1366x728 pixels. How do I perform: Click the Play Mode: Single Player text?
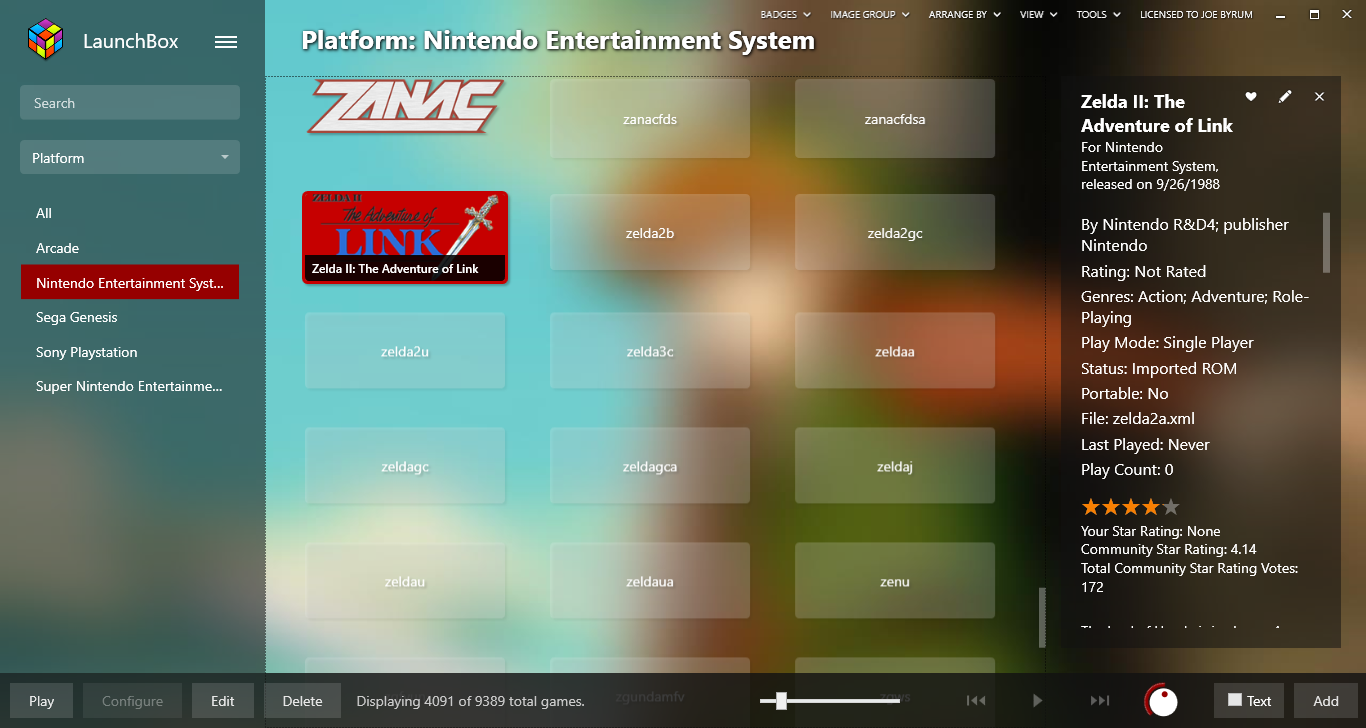[x=1167, y=343]
